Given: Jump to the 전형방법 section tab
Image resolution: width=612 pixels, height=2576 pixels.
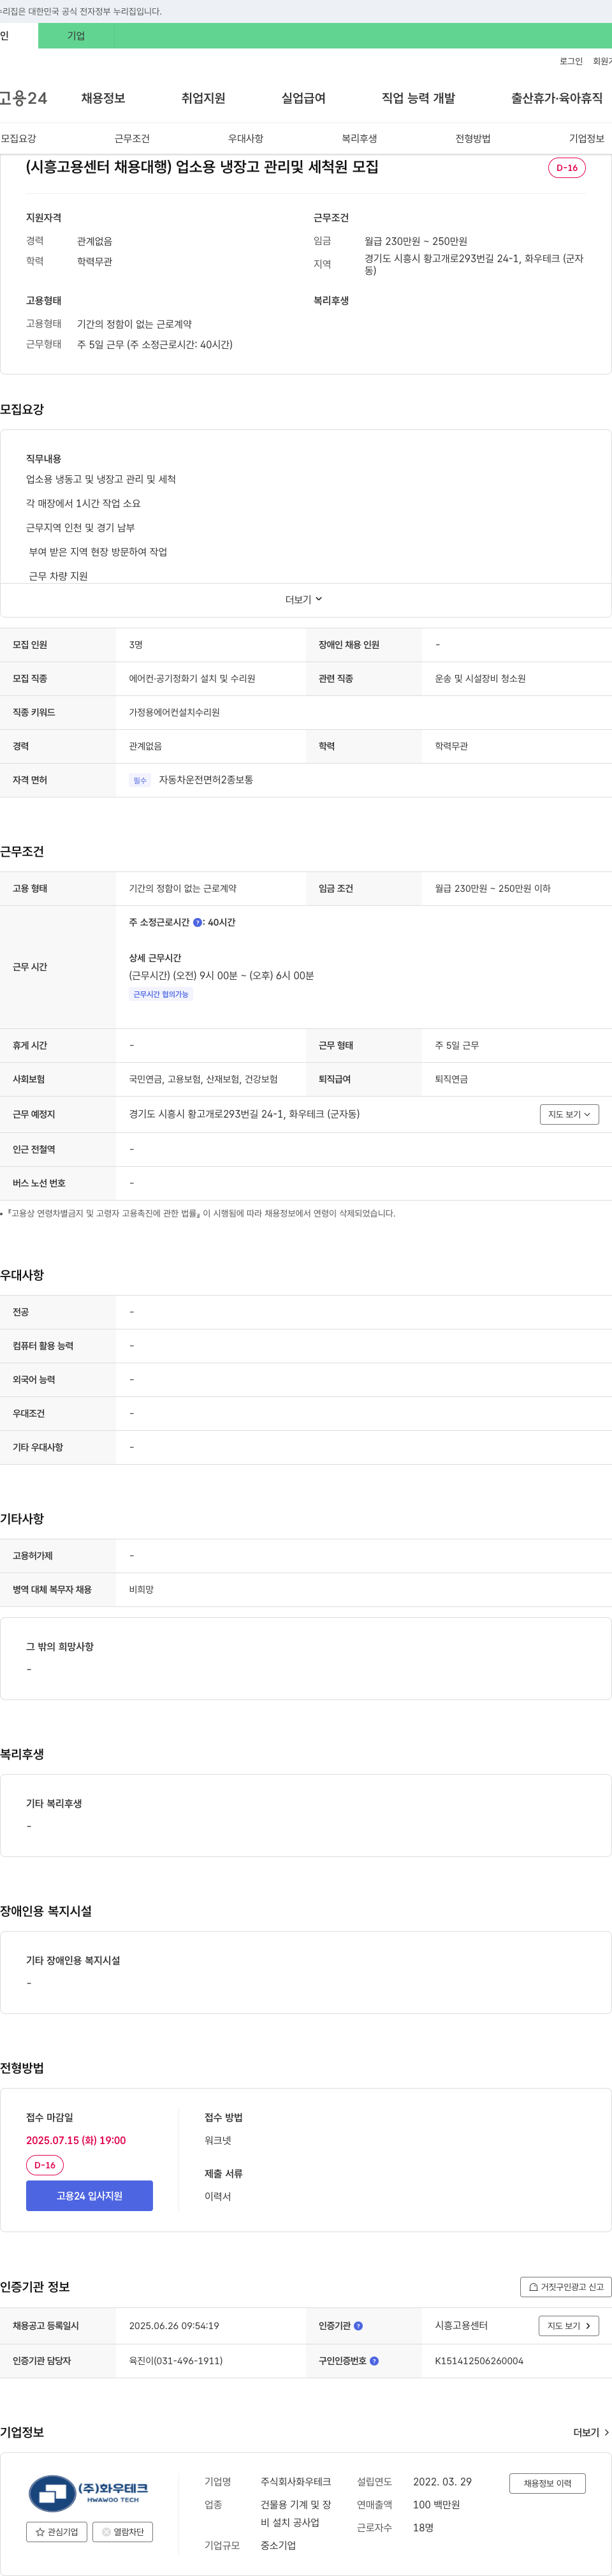Looking at the screenshot, I should click(x=473, y=139).
